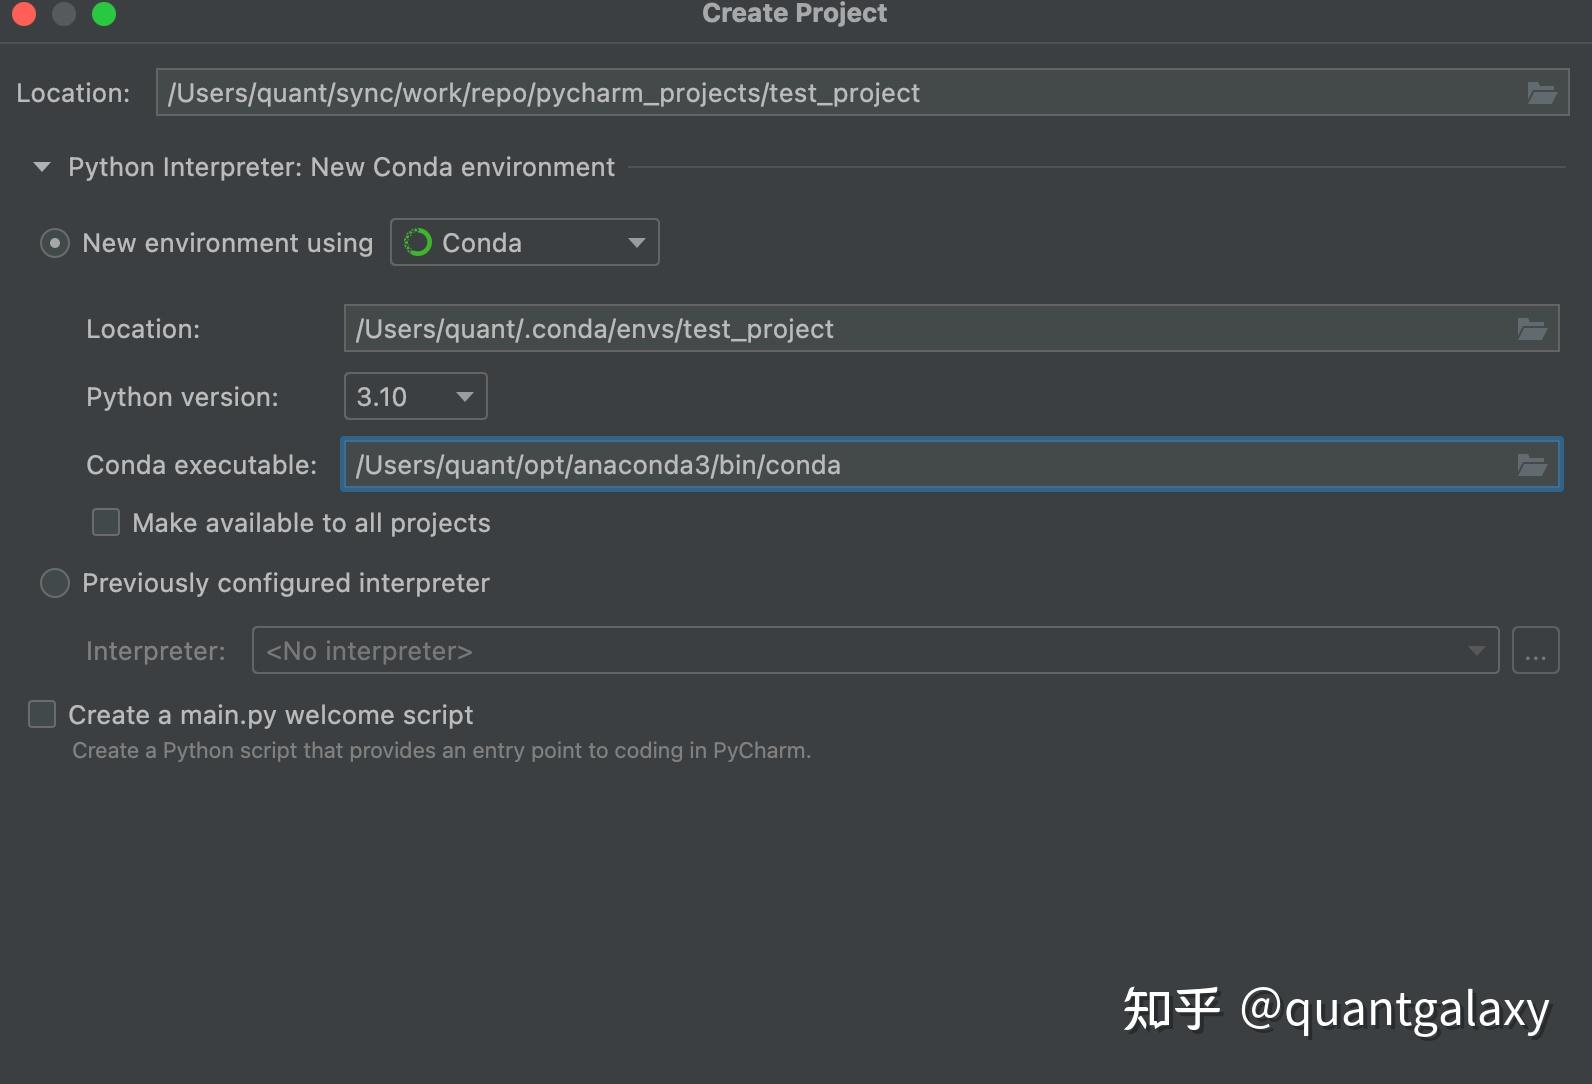This screenshot has height=1084, width=1592.
Task: Select New environment using radio button
Action: [54, 243]
